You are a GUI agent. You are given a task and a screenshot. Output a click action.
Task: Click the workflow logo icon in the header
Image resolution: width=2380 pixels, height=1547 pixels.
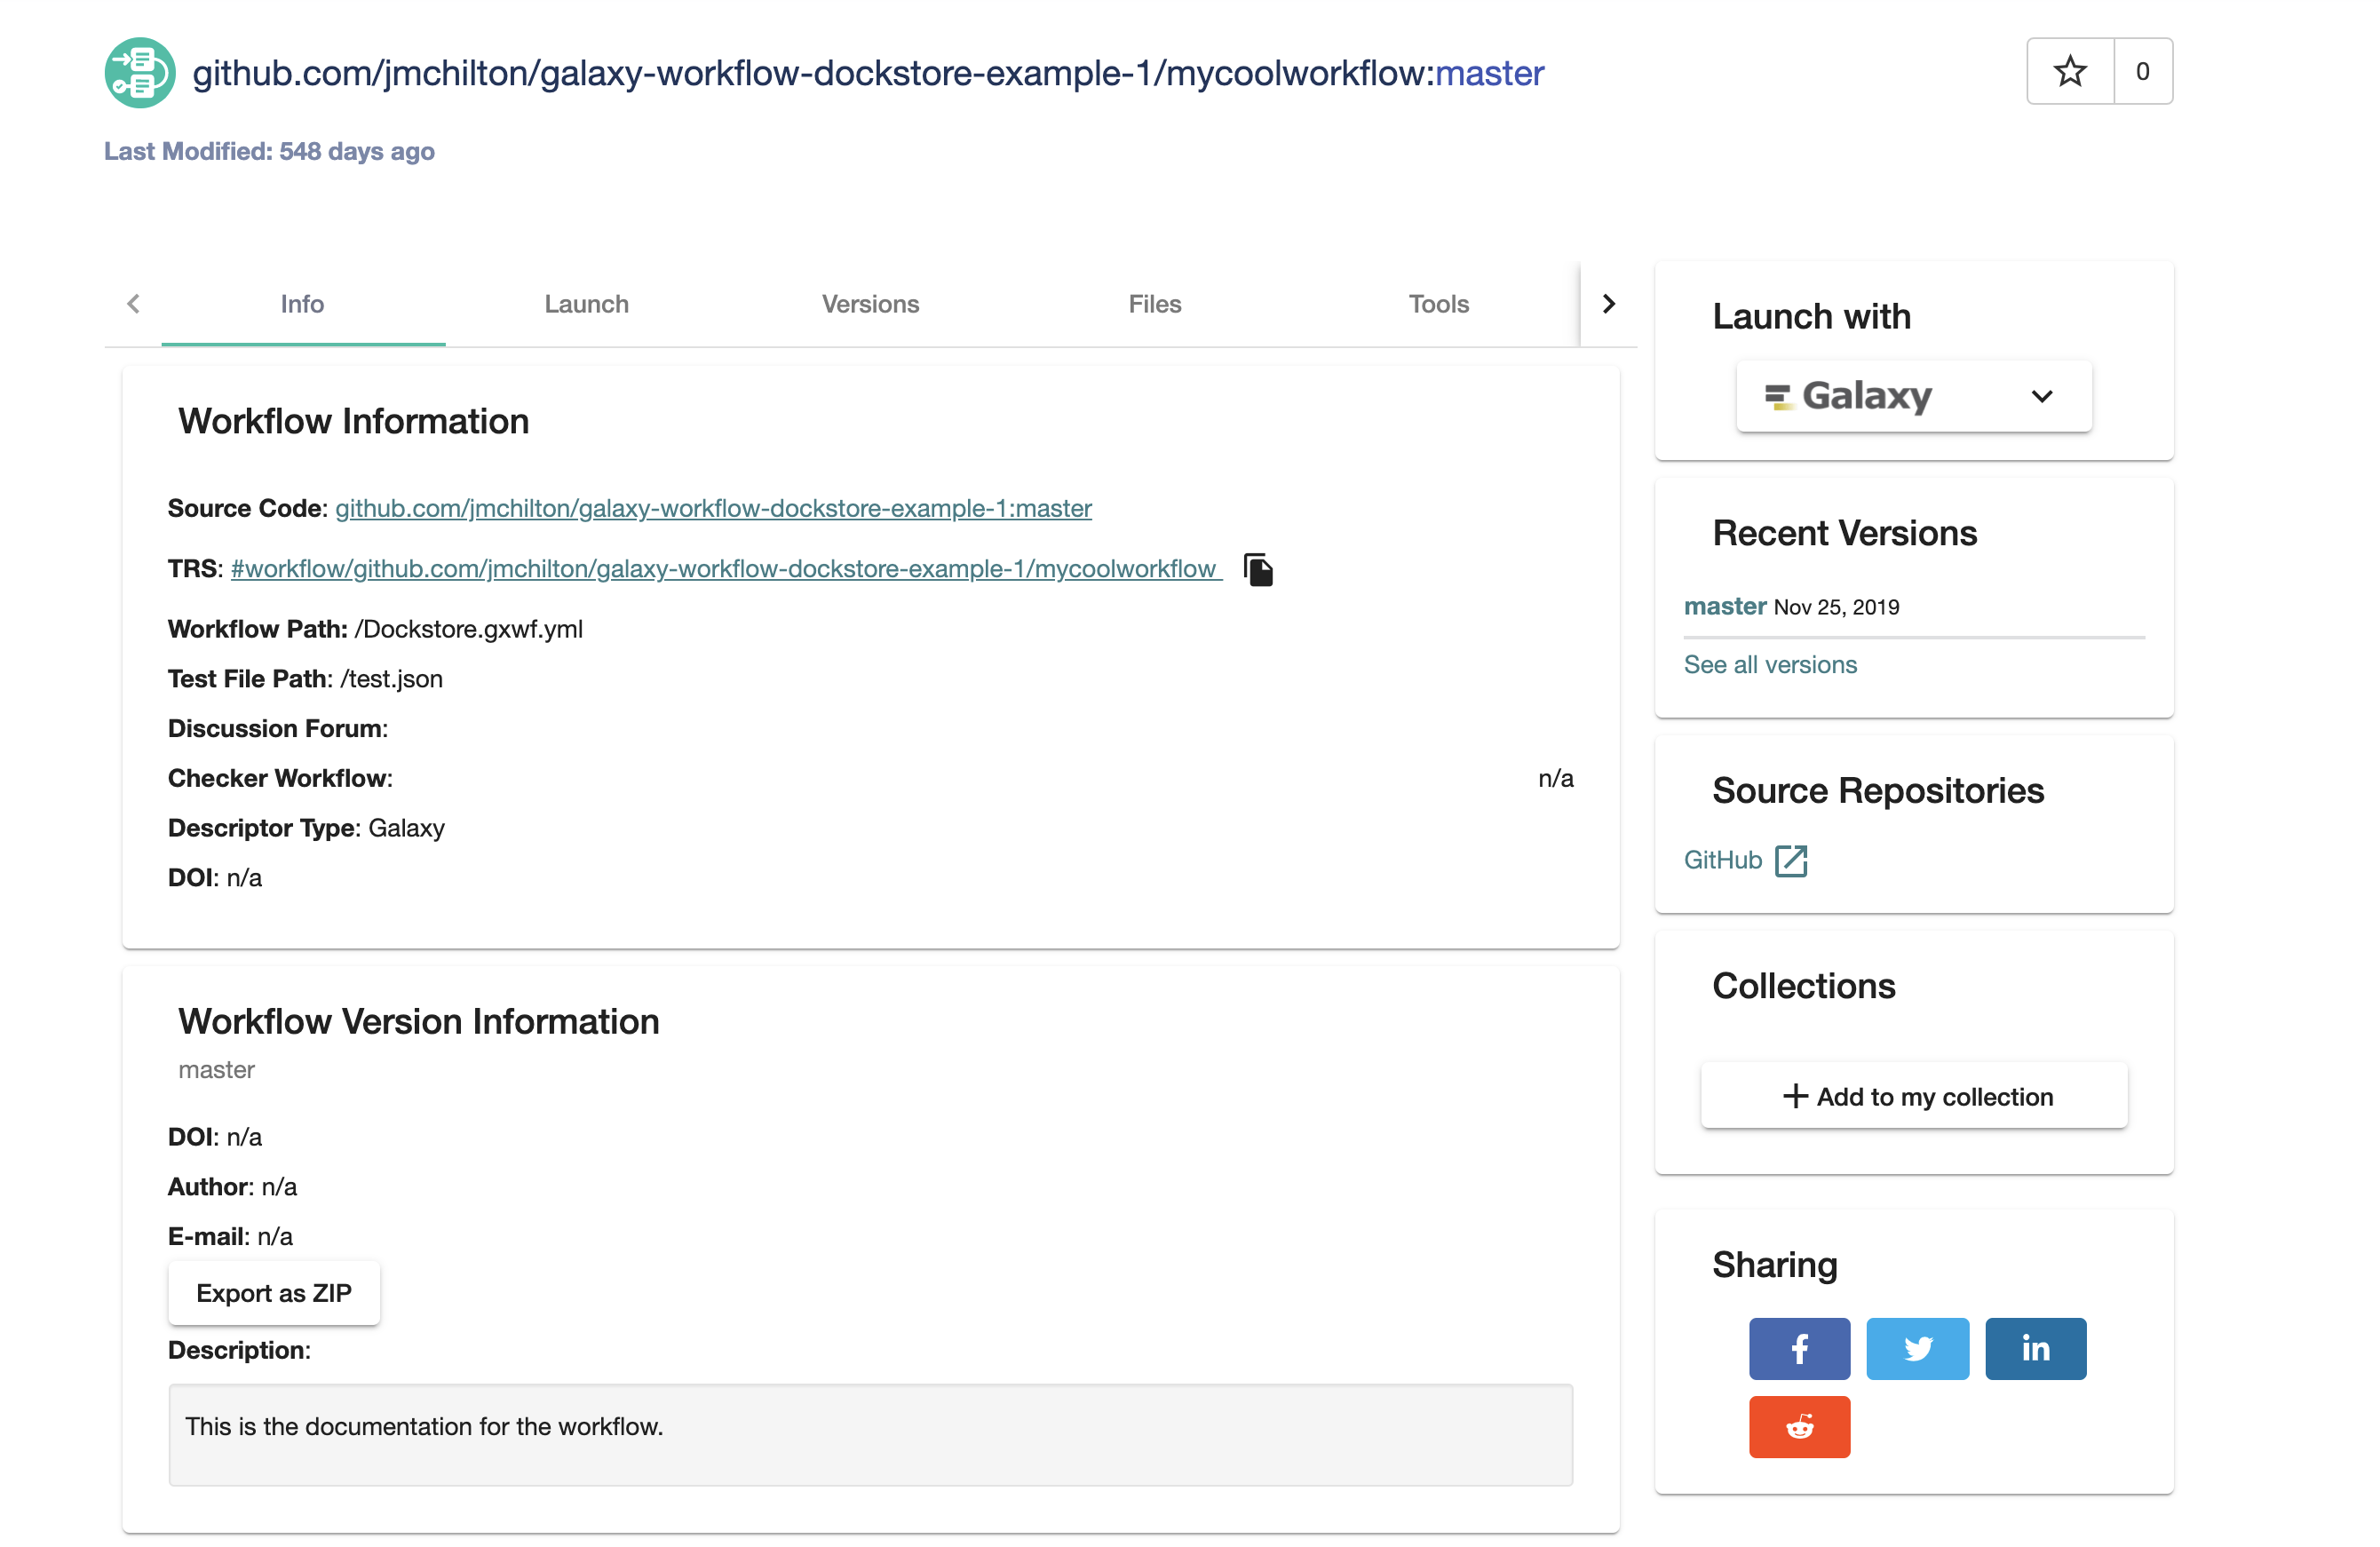point(139,71)
